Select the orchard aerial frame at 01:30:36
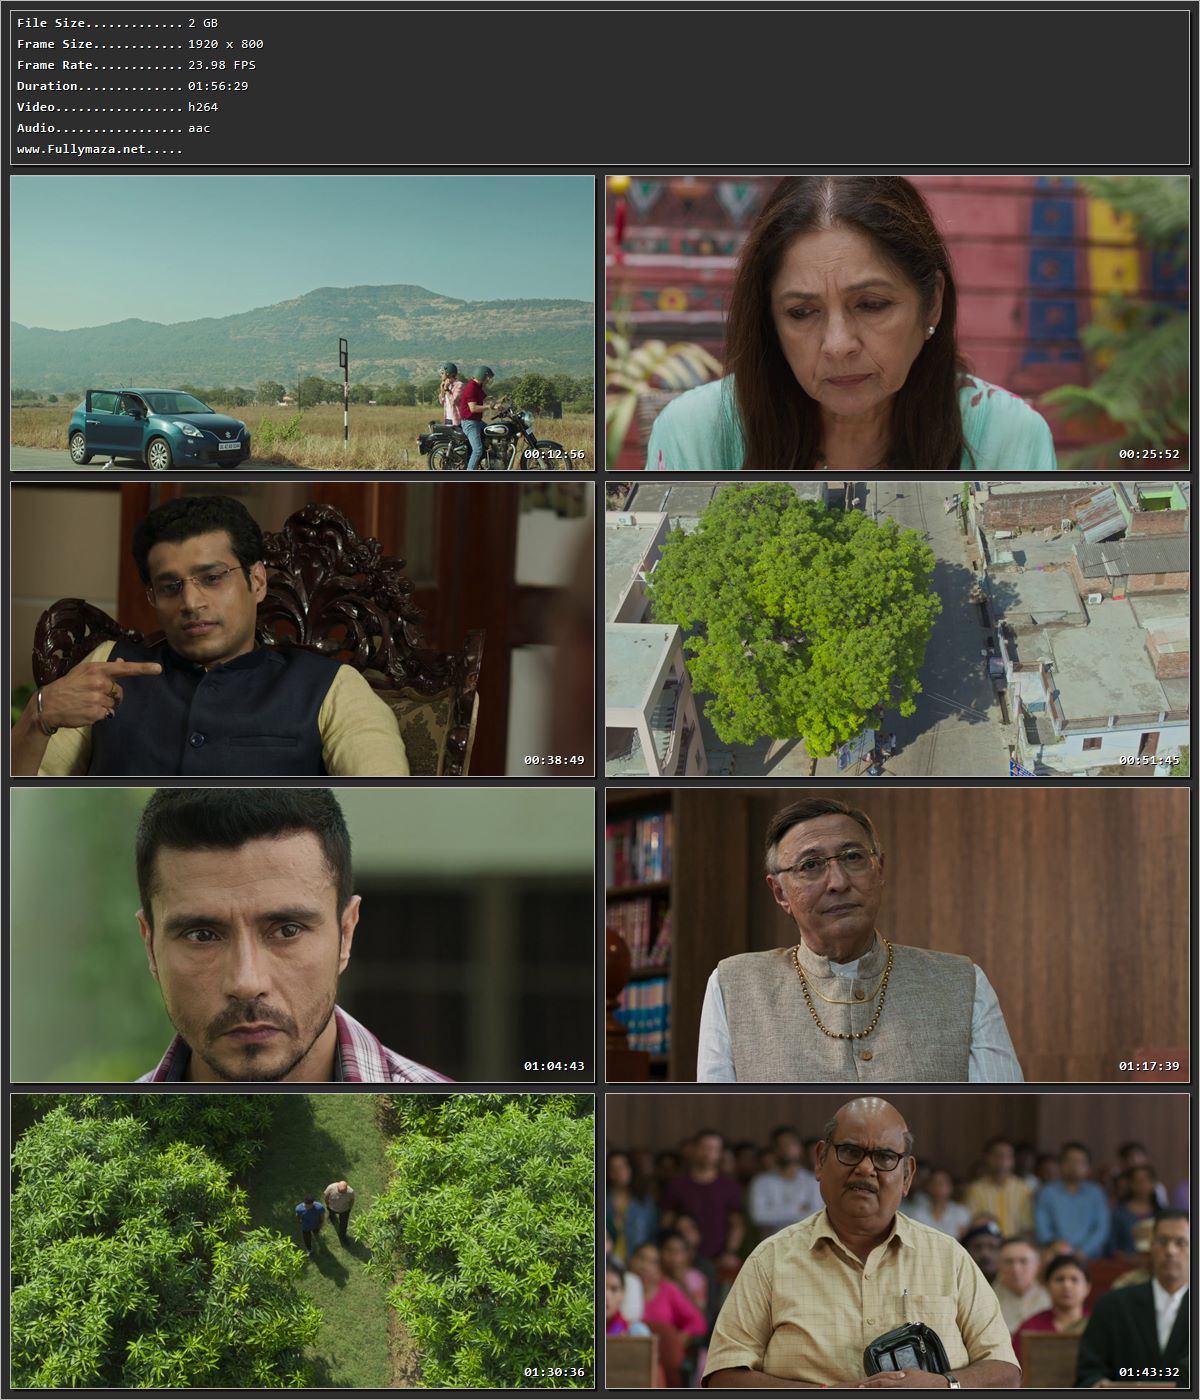Viewport: 1200px width, 1400px height. click(302, 1241)
